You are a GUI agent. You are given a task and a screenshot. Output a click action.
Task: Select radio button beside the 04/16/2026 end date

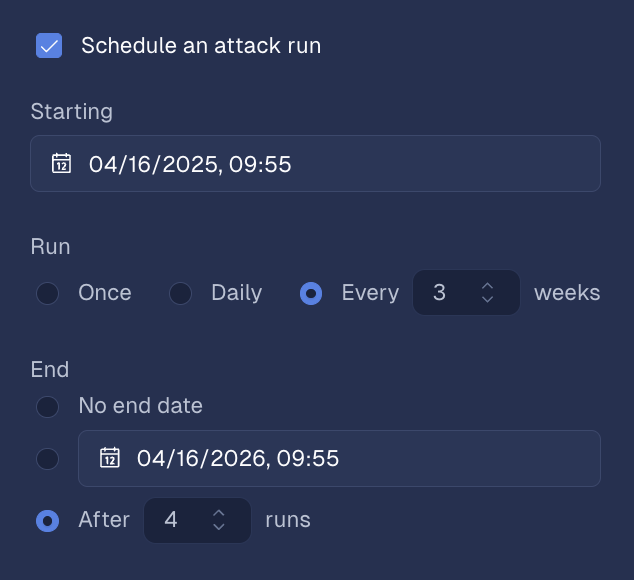pyautogui.click(x=47, y=459)
